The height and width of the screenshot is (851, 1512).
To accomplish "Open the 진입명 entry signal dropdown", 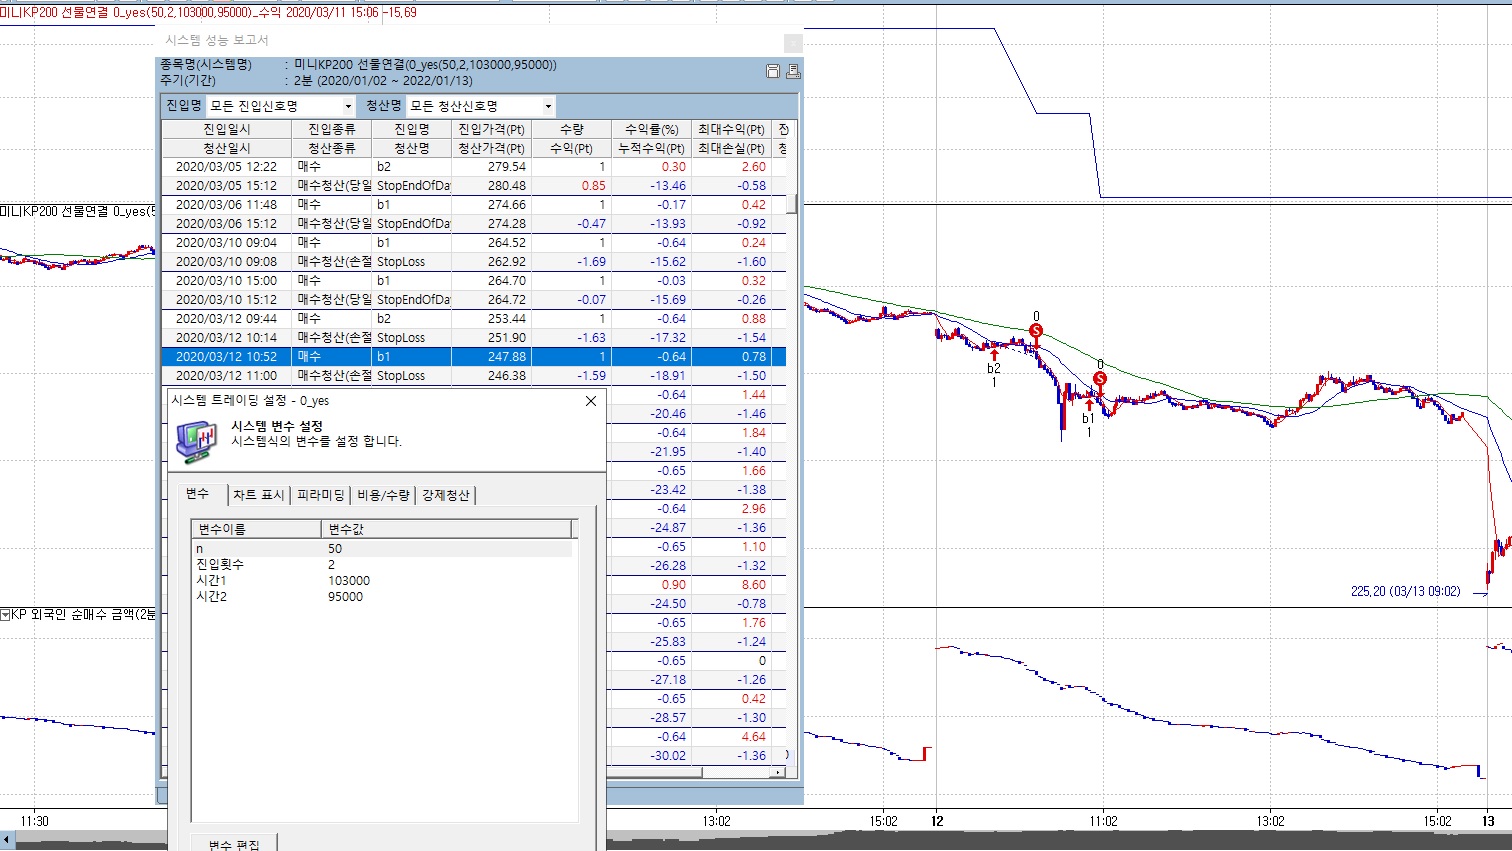I will (348, 106).
